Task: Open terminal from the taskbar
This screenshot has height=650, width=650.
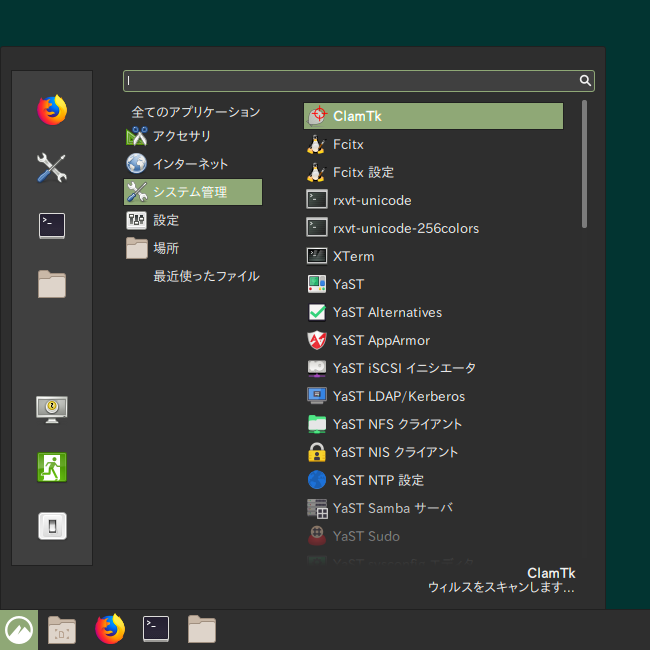Action: tap(156, 629)
